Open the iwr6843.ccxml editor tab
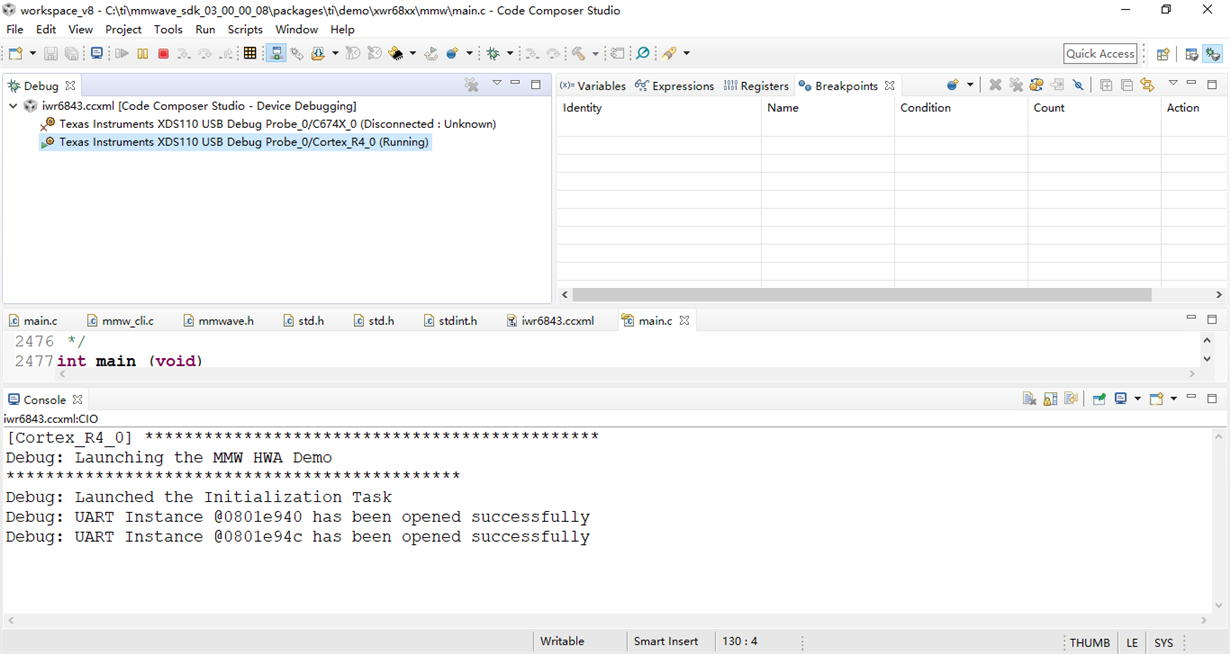 coord(550,321)
